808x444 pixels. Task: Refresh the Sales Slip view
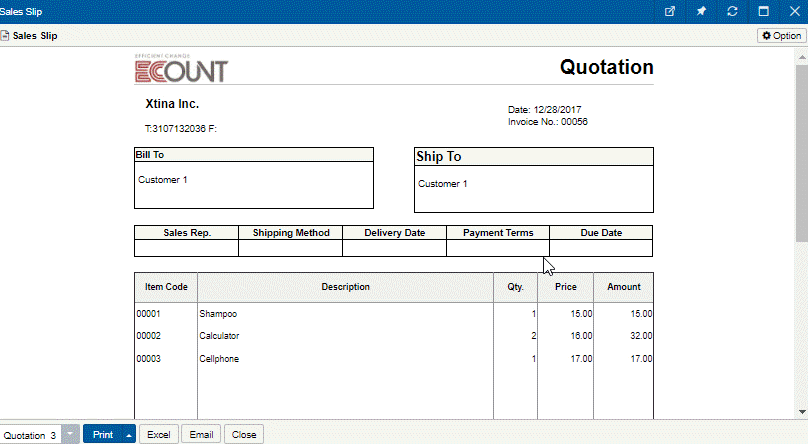[732, 11]
